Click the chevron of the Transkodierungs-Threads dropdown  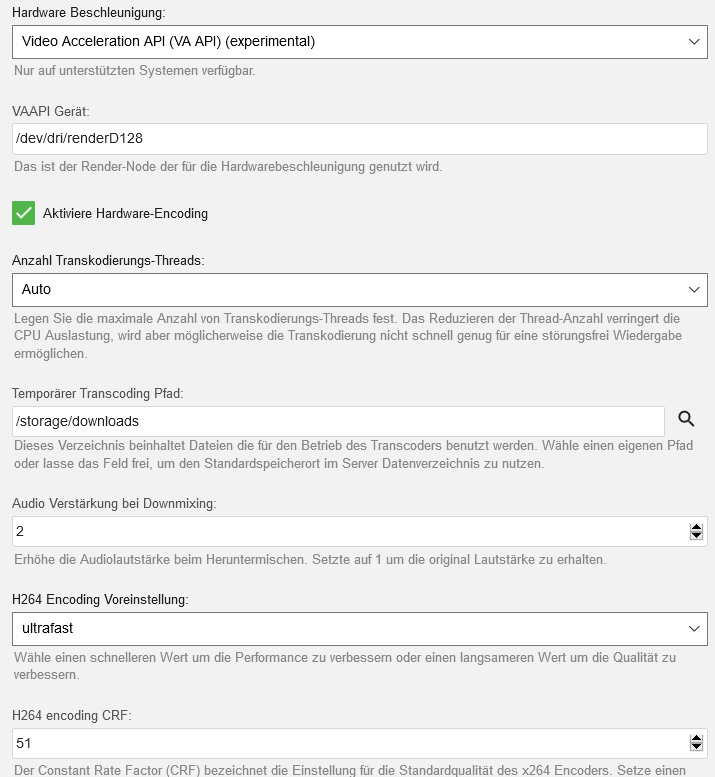click(x=694, y=290)
